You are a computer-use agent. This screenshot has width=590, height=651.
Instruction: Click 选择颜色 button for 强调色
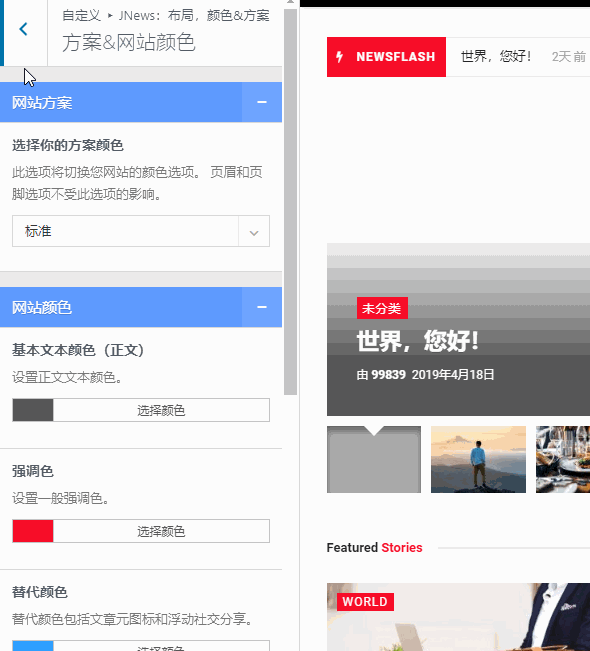[161, 531]
